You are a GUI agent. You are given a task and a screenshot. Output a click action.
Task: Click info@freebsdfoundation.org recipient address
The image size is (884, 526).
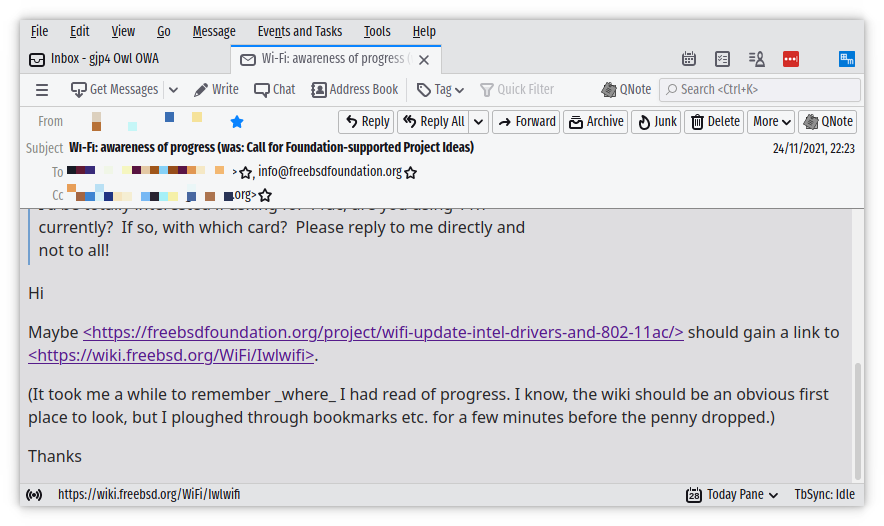point(330,171)
